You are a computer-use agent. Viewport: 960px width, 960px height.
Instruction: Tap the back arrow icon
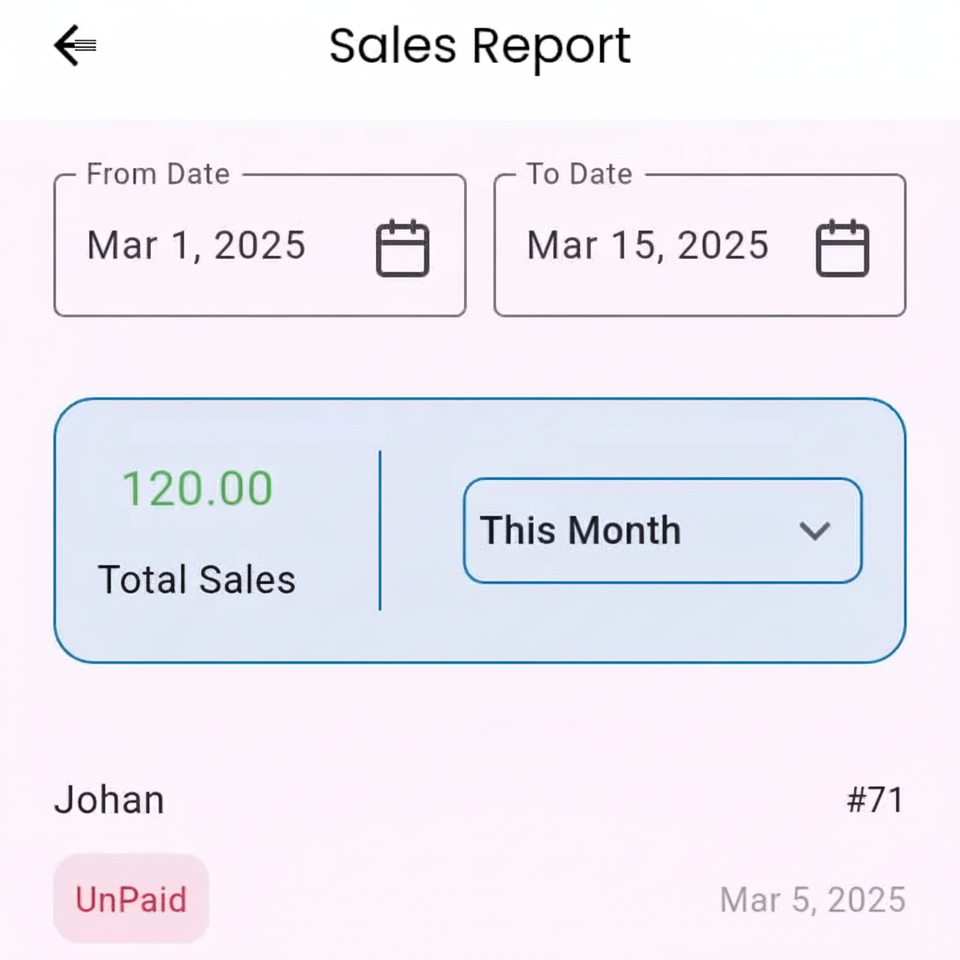(x=75, y=46)
